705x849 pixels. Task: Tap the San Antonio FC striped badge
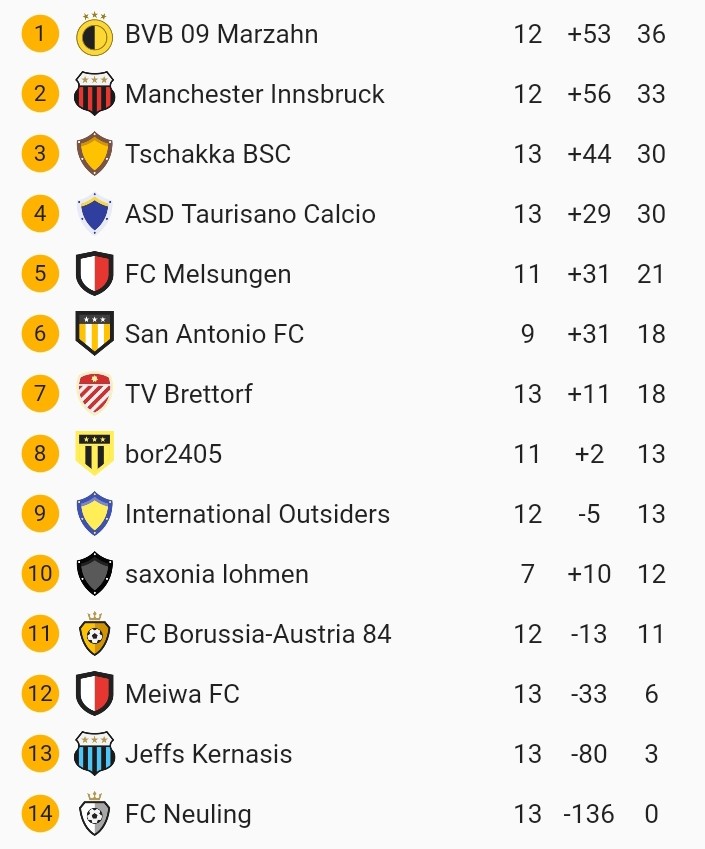[x=95, y=334]
